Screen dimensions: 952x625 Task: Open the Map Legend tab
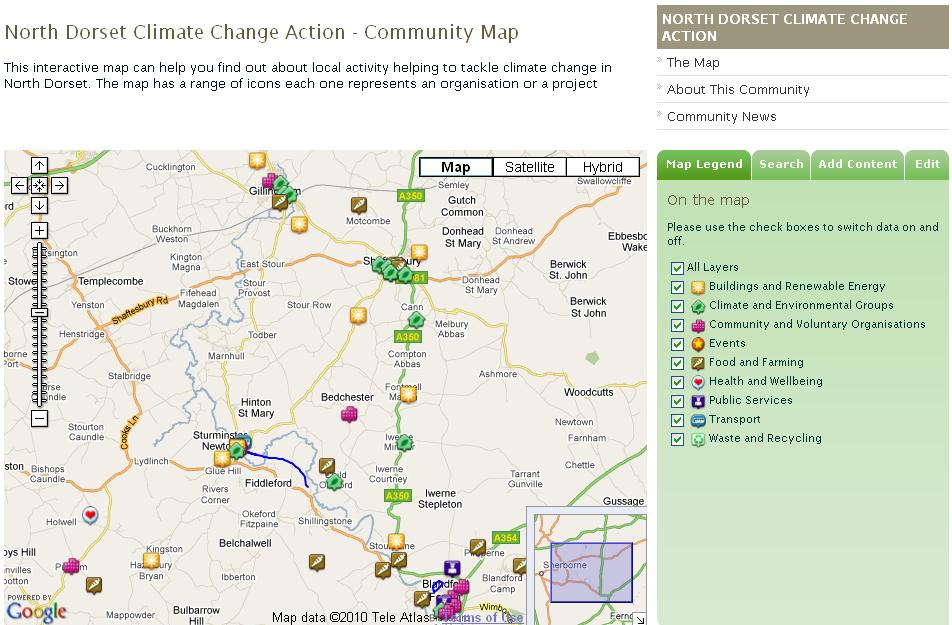(x=704, y=165)
